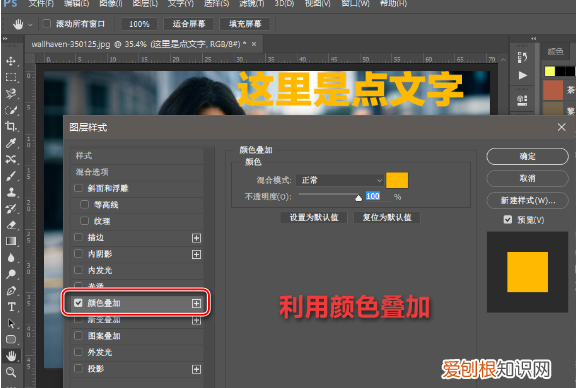Viewport: 576px width, 388px height.
Task: Uncheck 颜色叠加 style checkbox
Action: click(x=78, y=303)
